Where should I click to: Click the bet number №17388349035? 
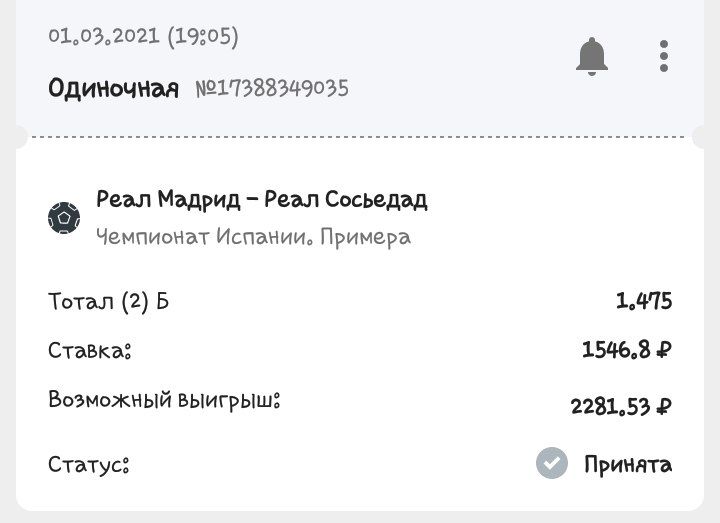click(271, 88)
